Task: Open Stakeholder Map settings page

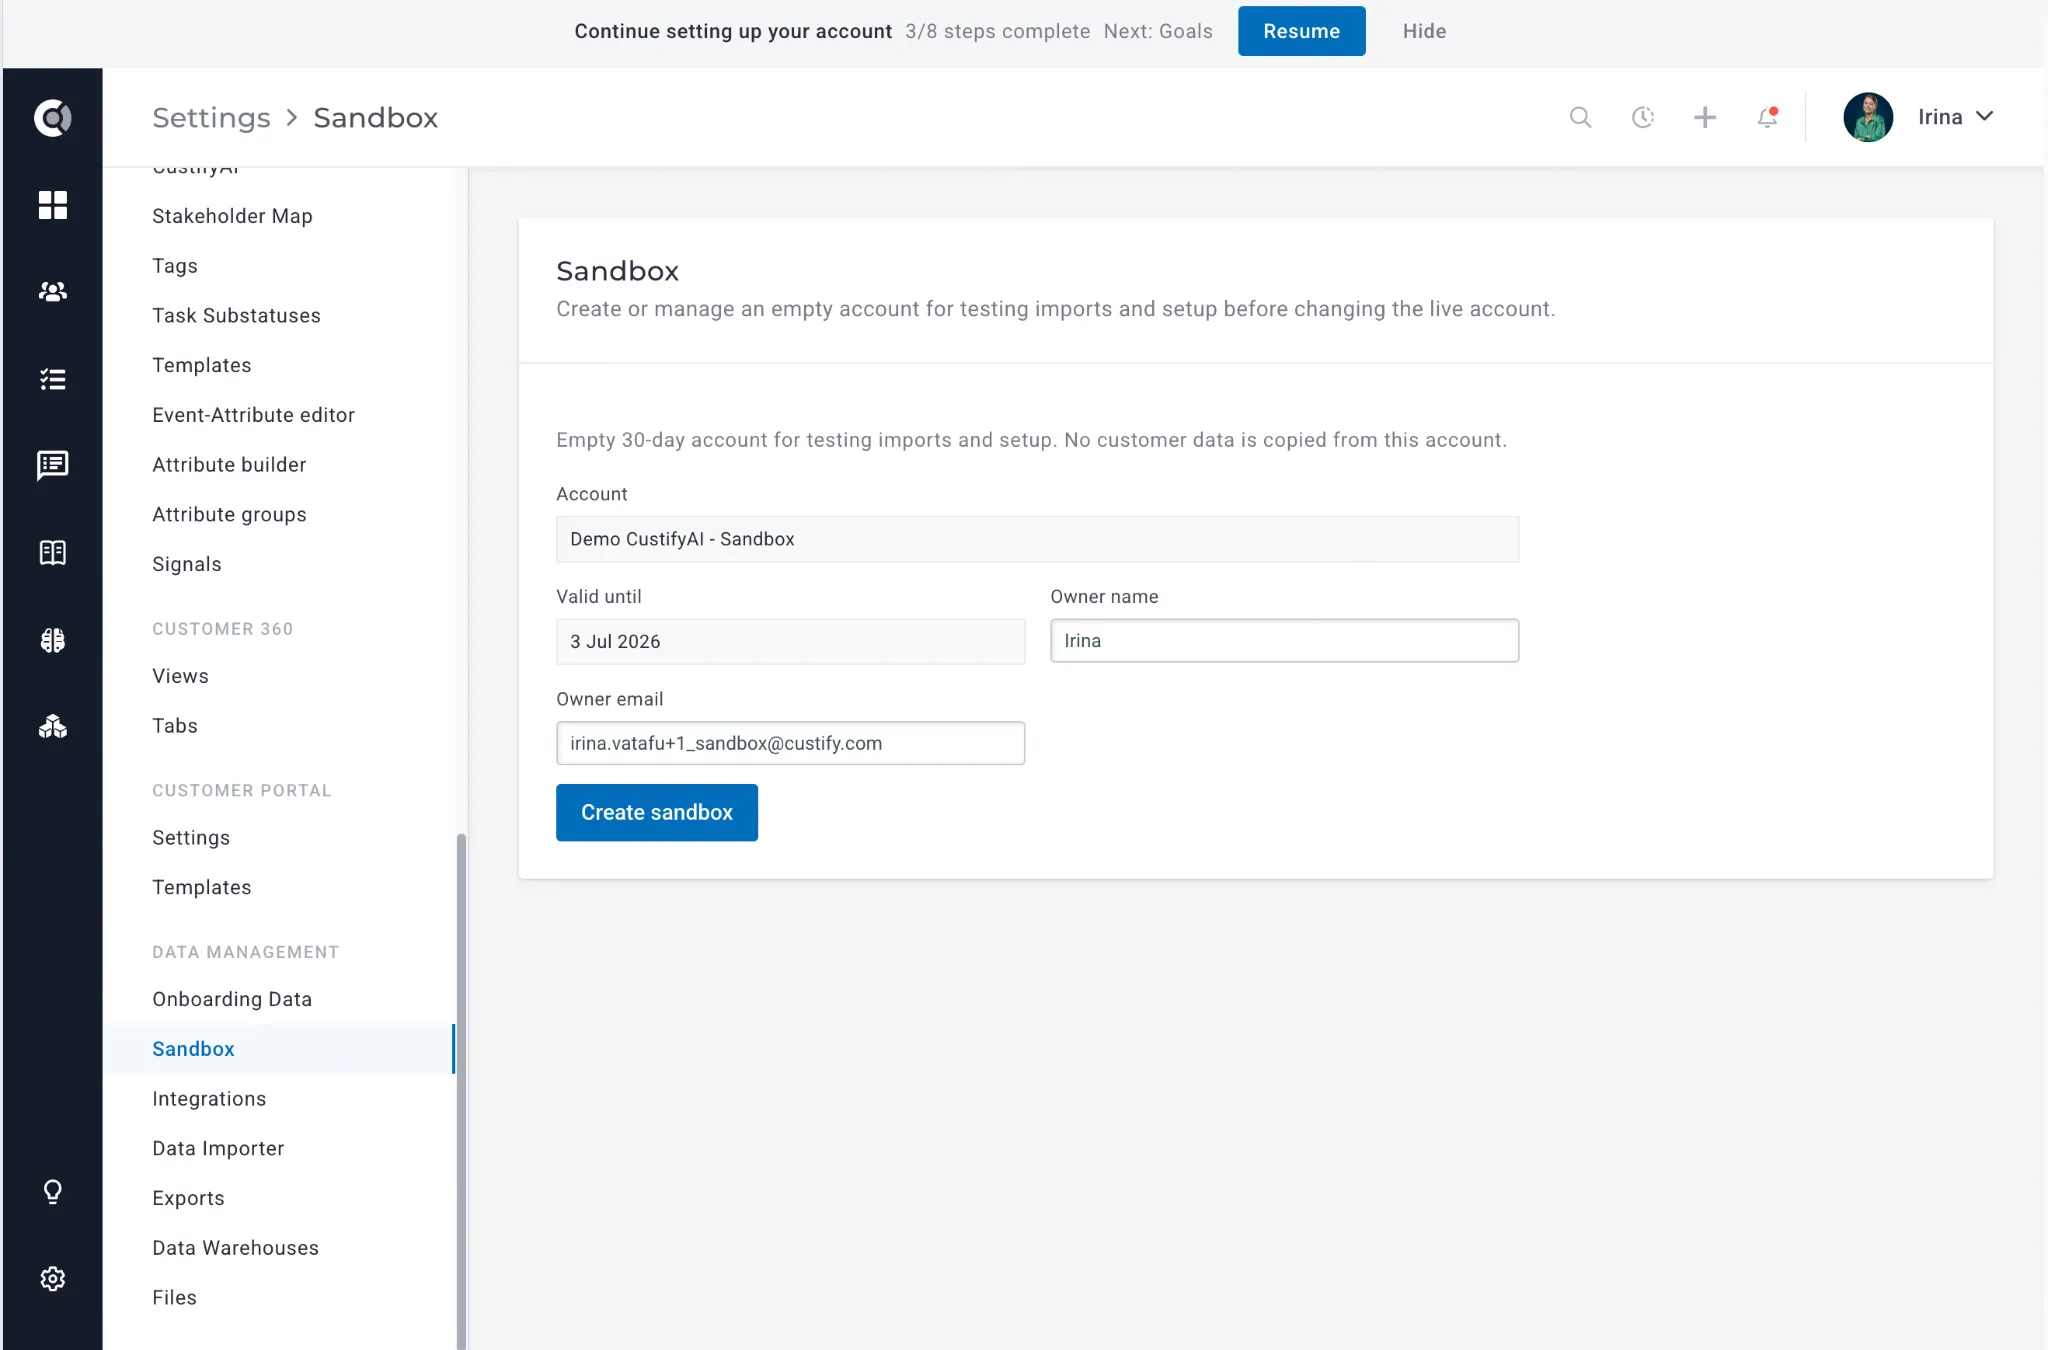Action: click(x=232, y=216)
